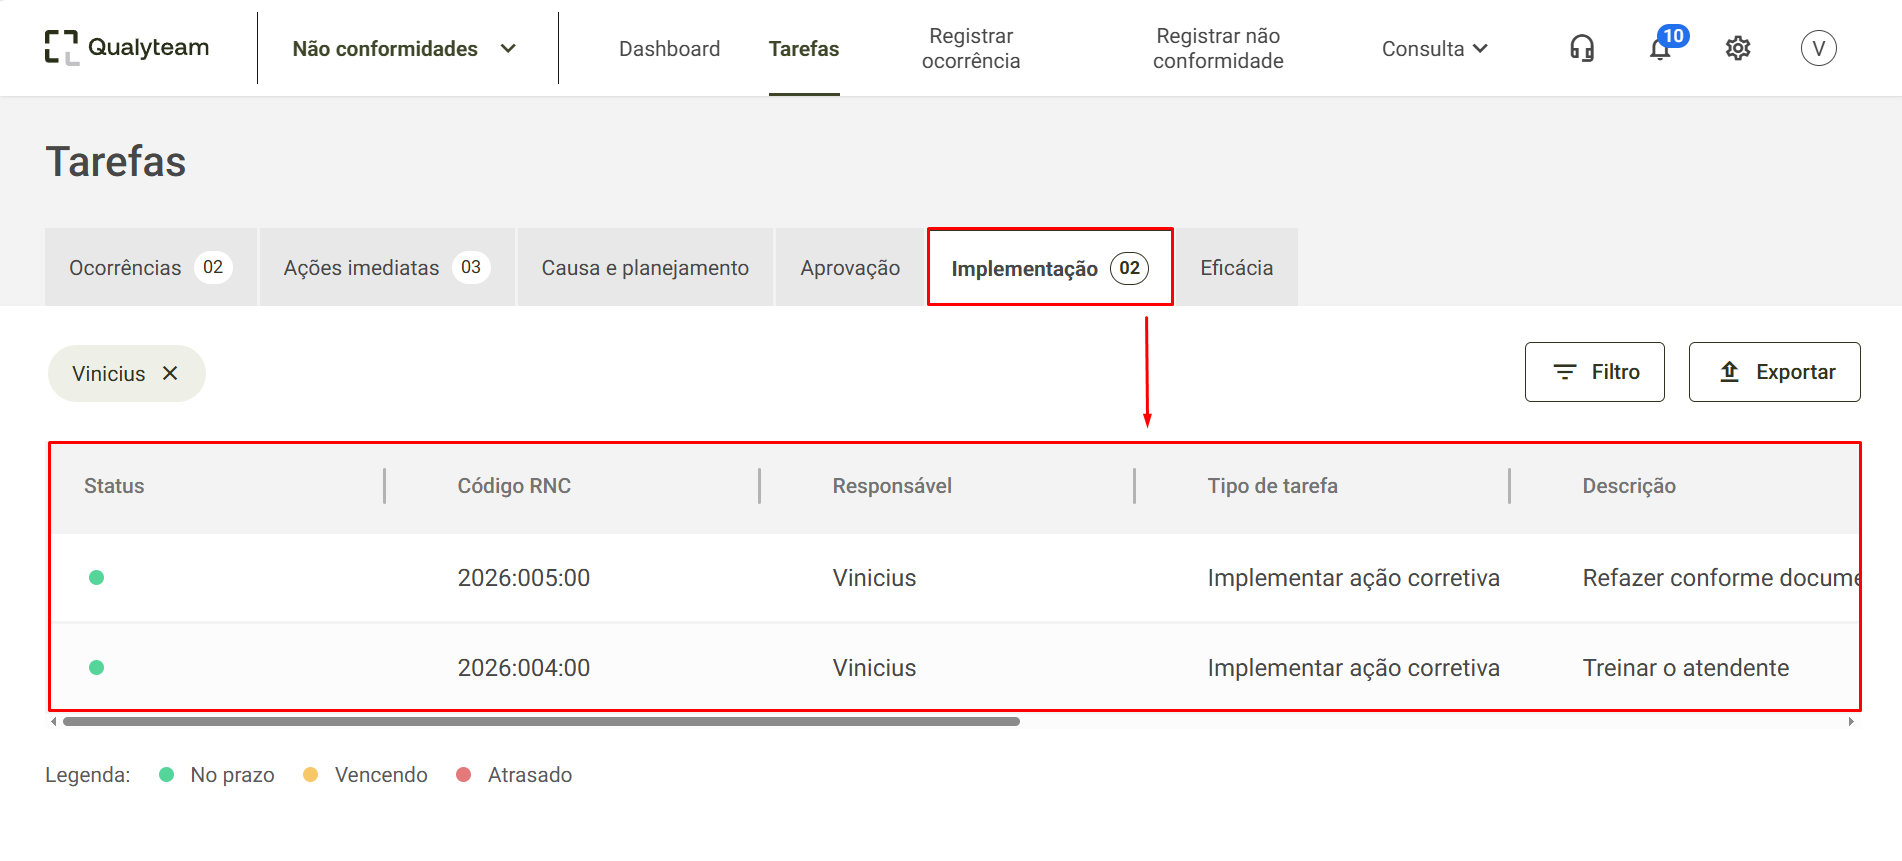Viewport: 1902px width, 861px height.
Task: Go to Dashboard in the top menu
Action: [x=669, y=48]
